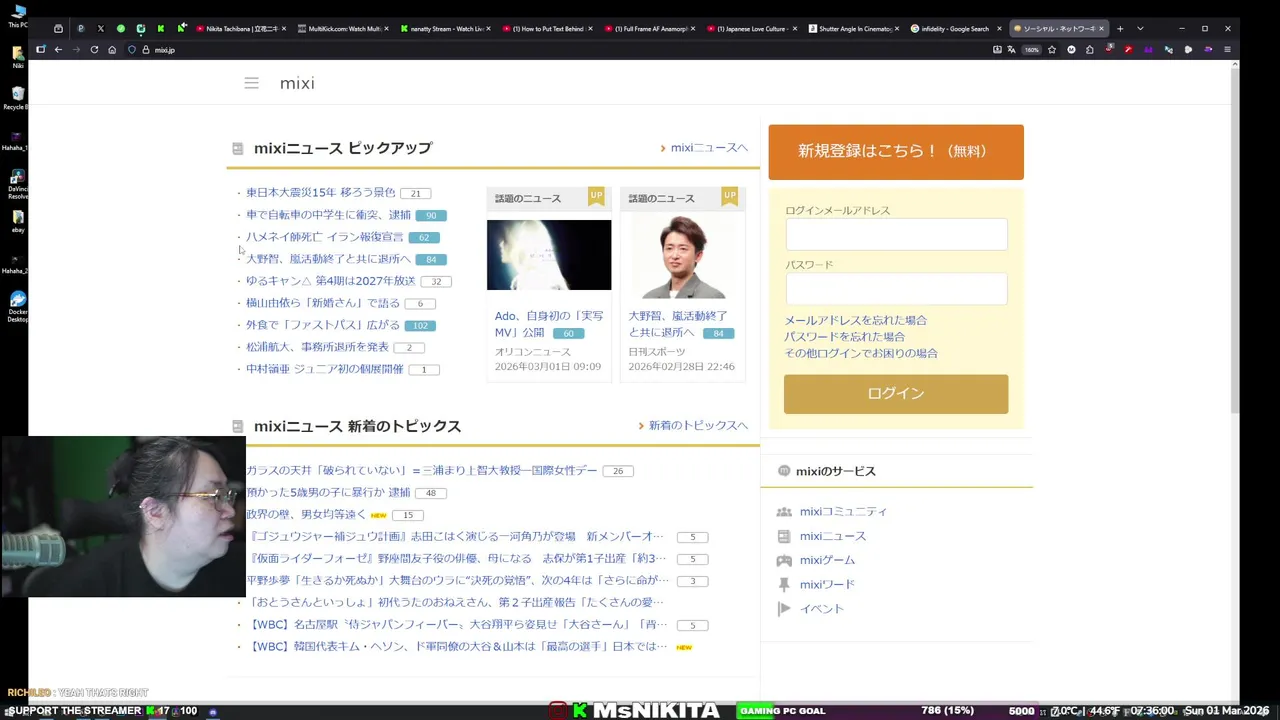Open news 車で自転車の中学生に衝突、逮捕
This screenshot has height=720, width=1280.
click(329, 214)
